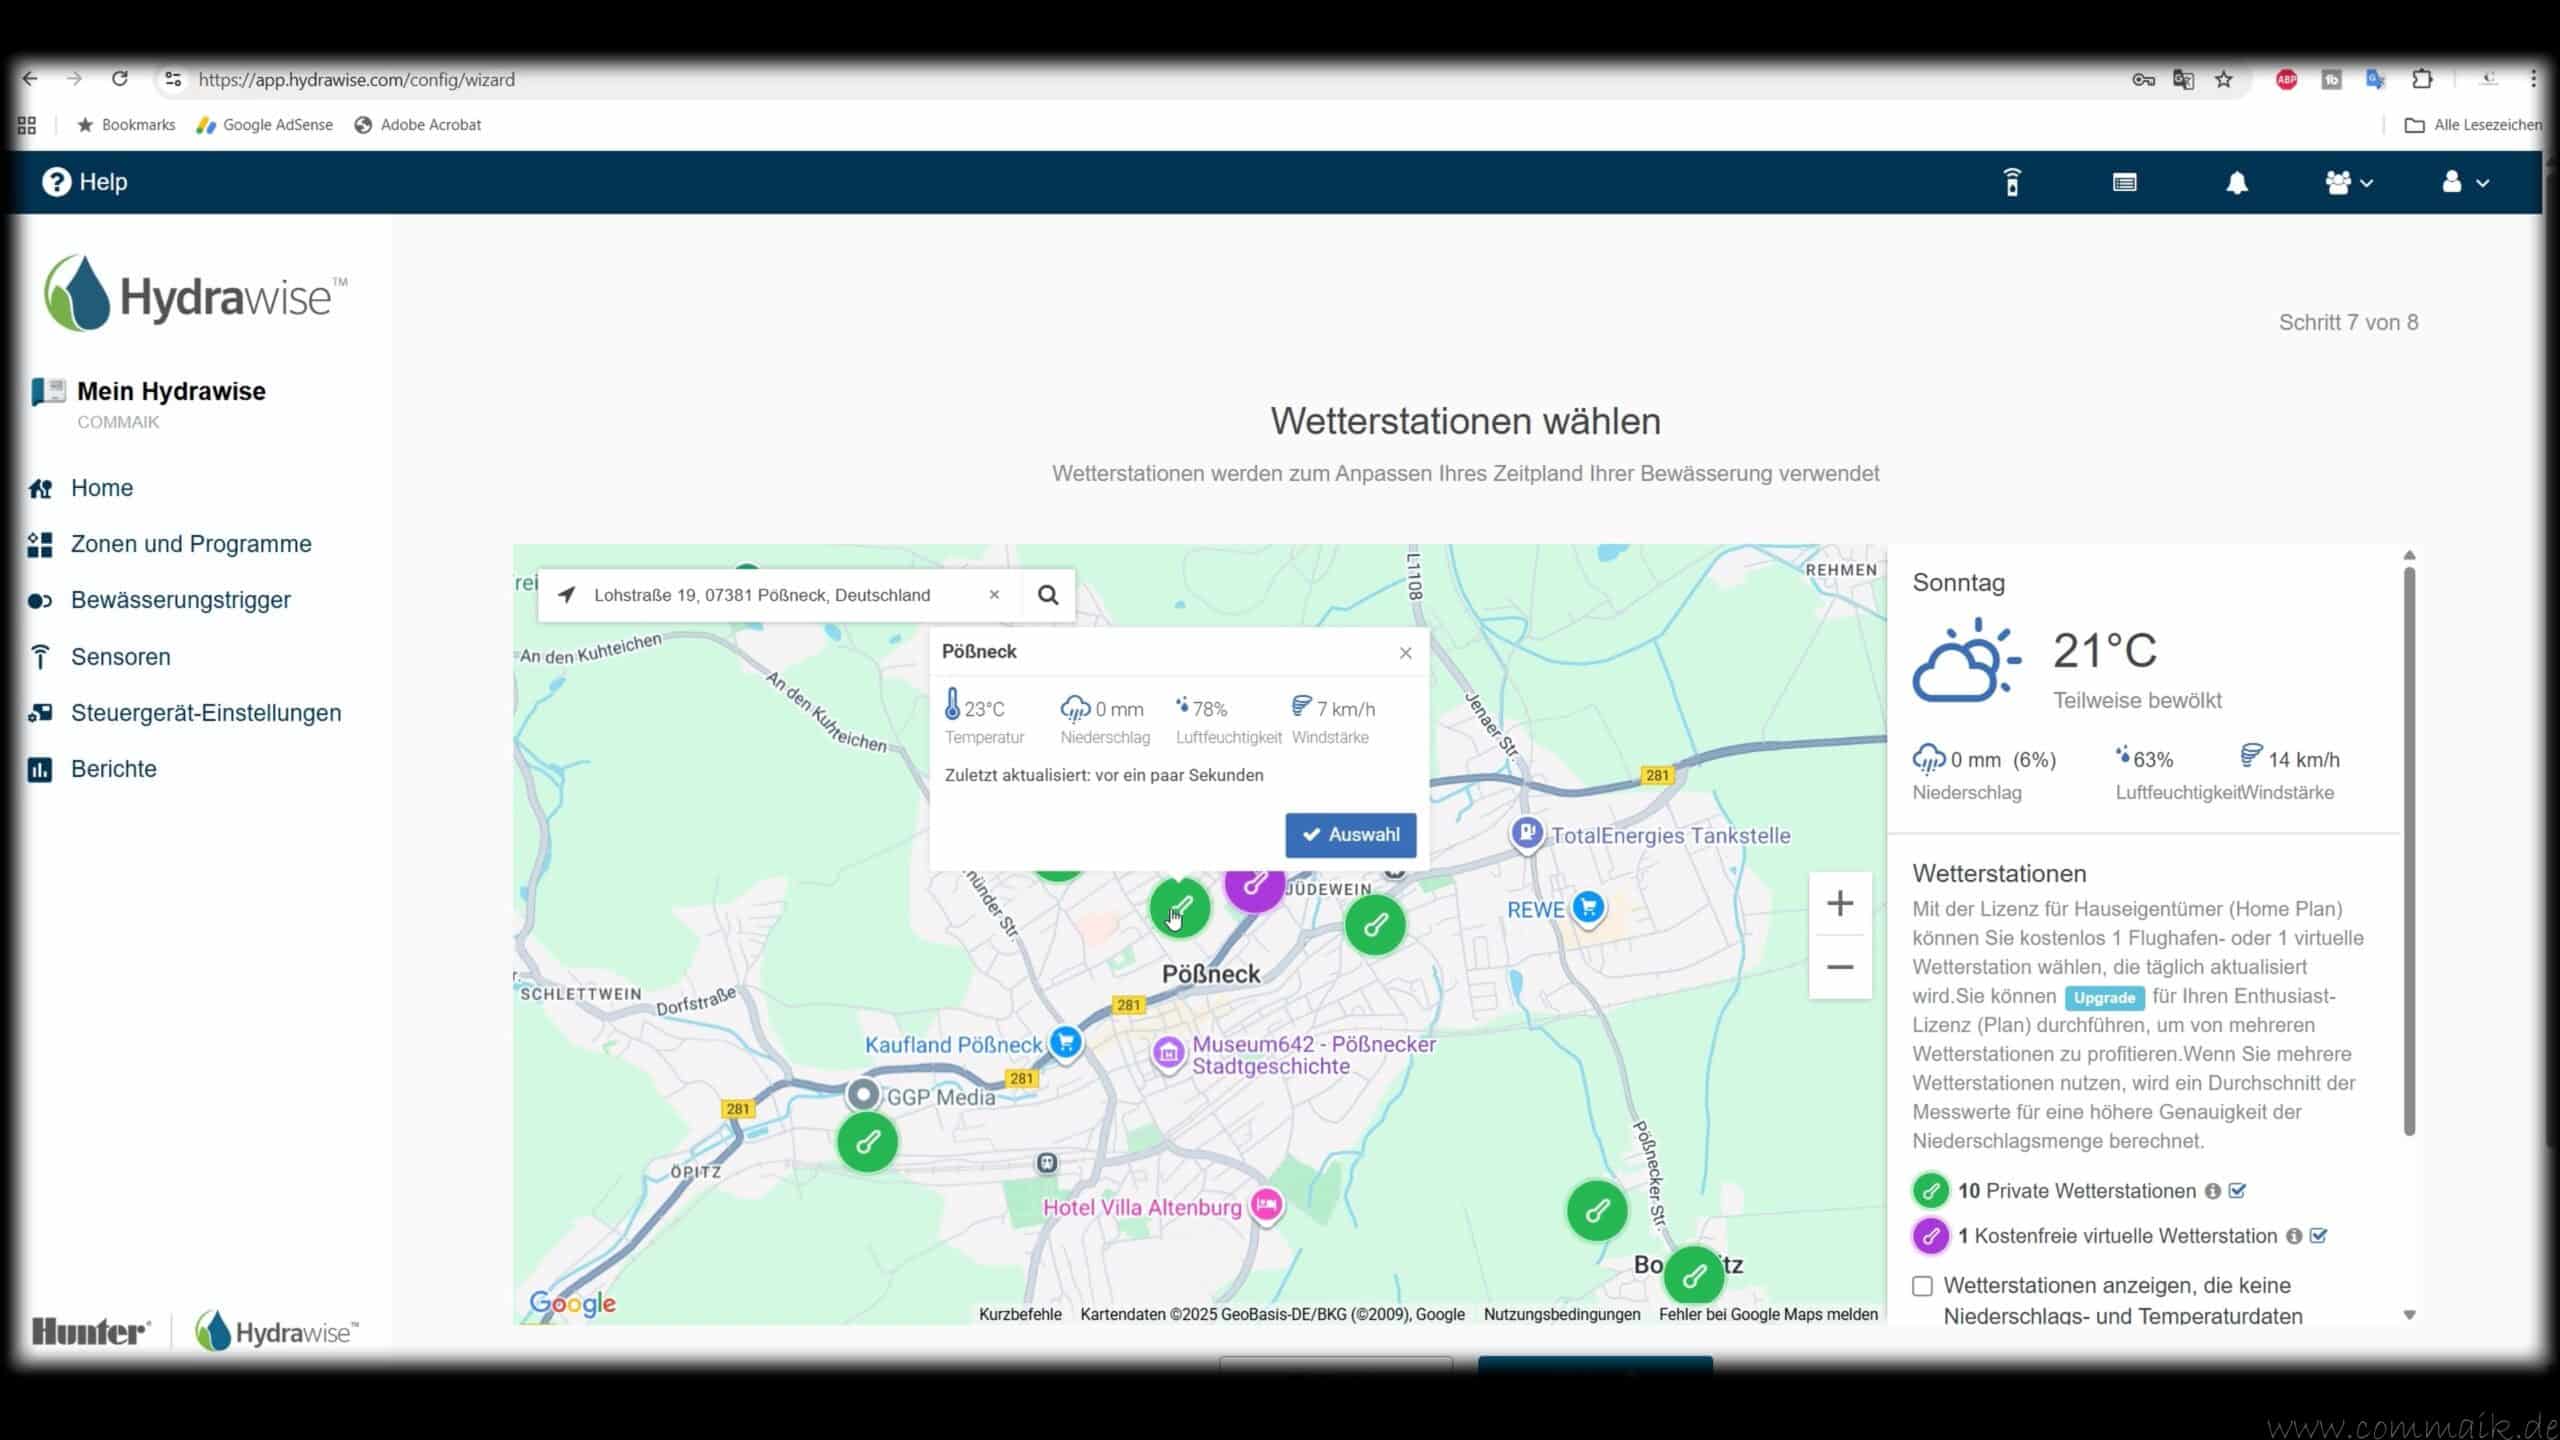Image resolution: width=2560 pixels, height=1440 pixels.
Task: Click the Upgrade badge link
Action: 2104,998
